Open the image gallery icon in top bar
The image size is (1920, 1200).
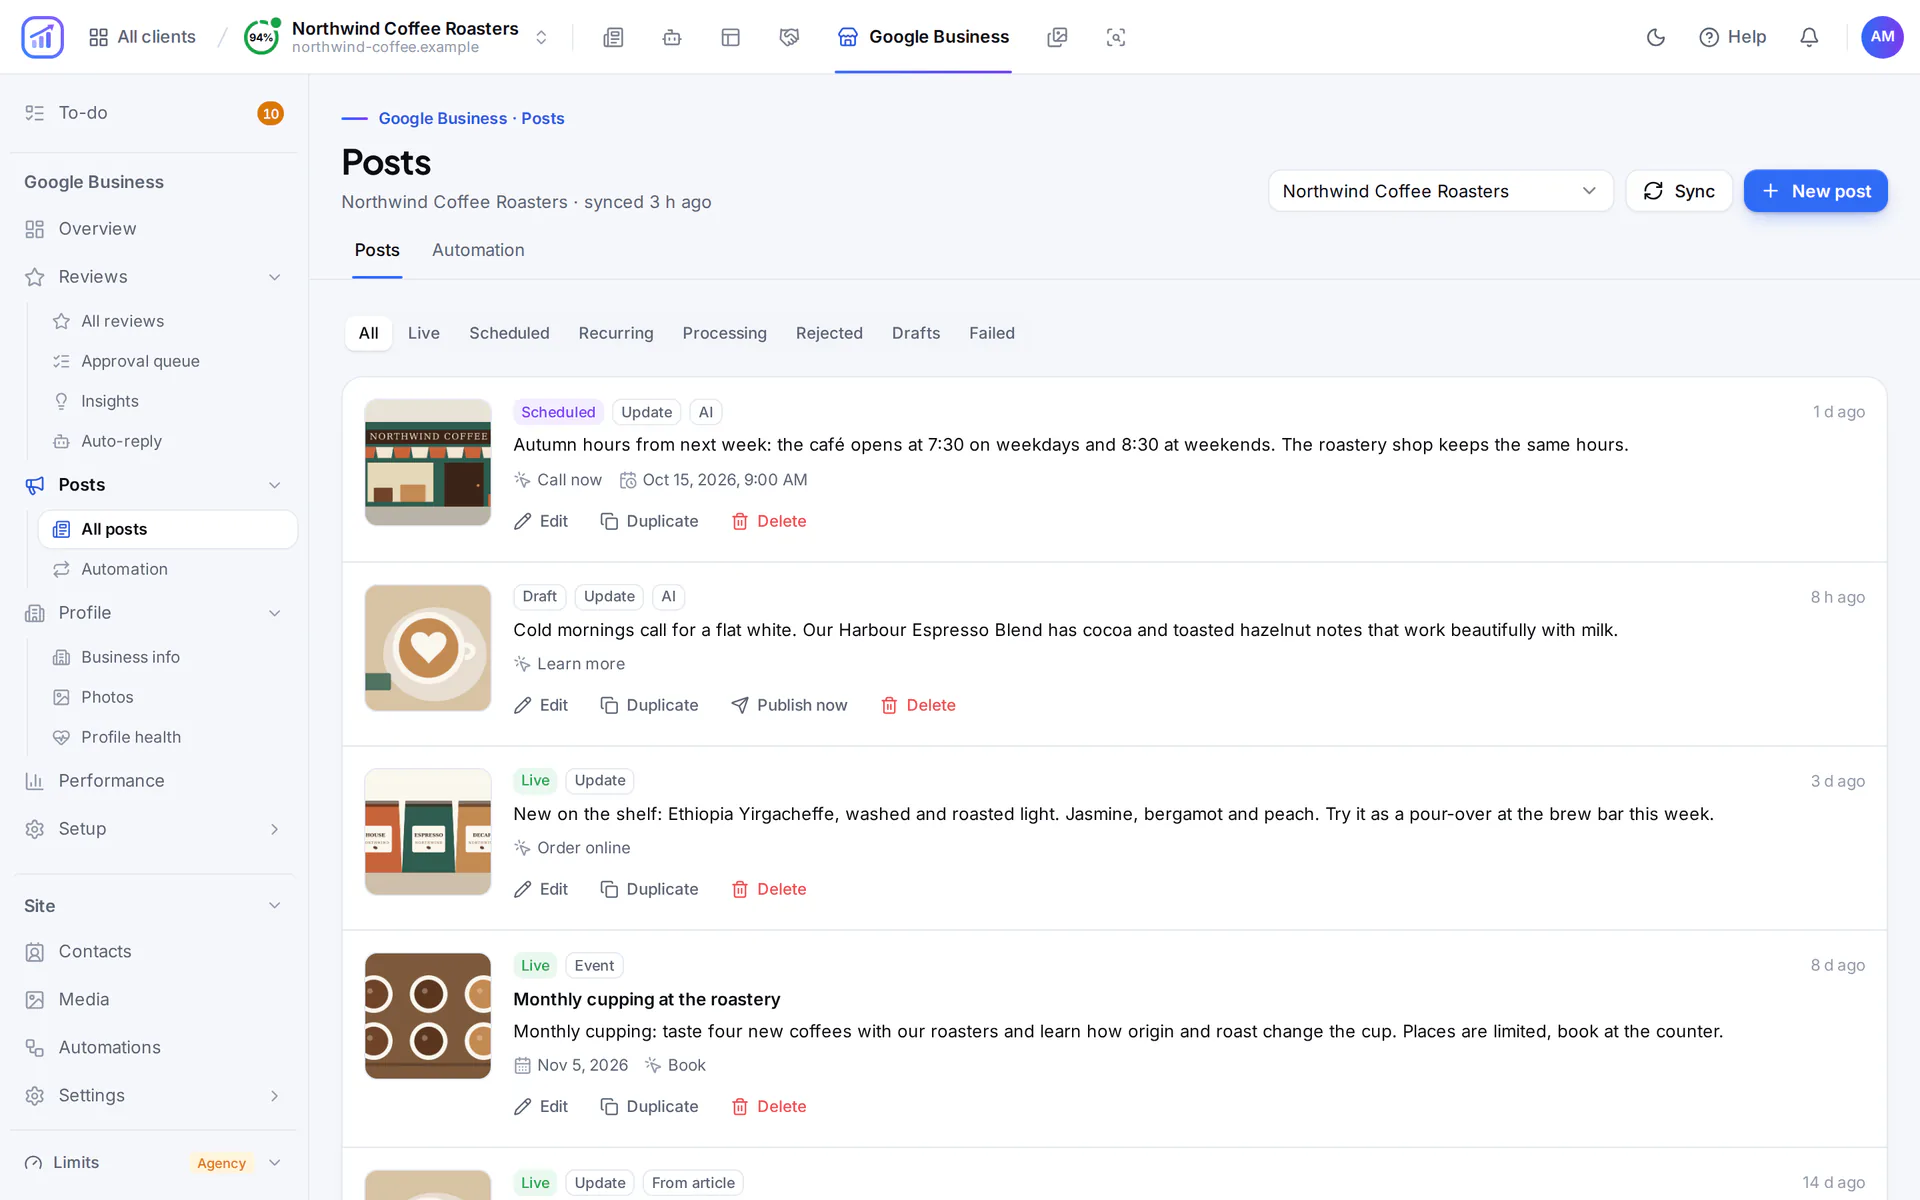pos(1057,37)
